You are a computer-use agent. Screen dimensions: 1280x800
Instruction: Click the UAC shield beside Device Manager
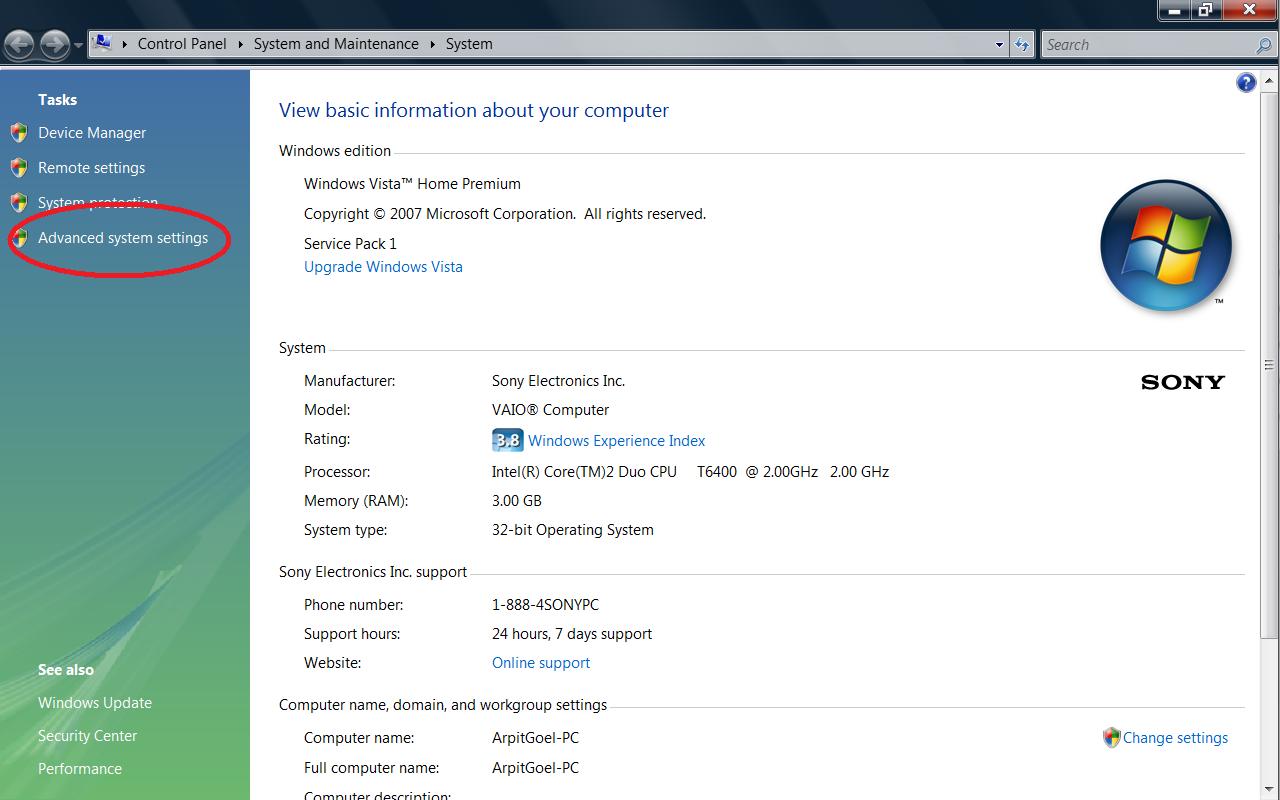click(20, 132)
